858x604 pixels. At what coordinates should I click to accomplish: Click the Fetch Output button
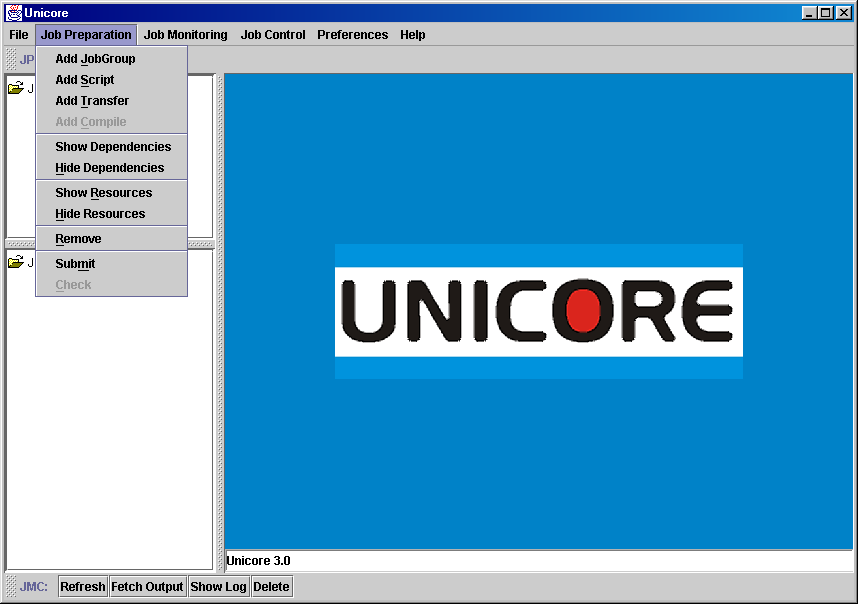pos(147,586)
